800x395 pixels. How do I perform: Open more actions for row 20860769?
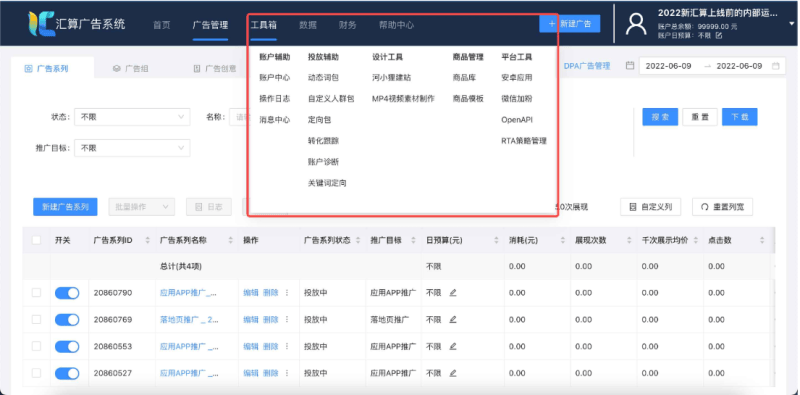[x=287, y=319]
